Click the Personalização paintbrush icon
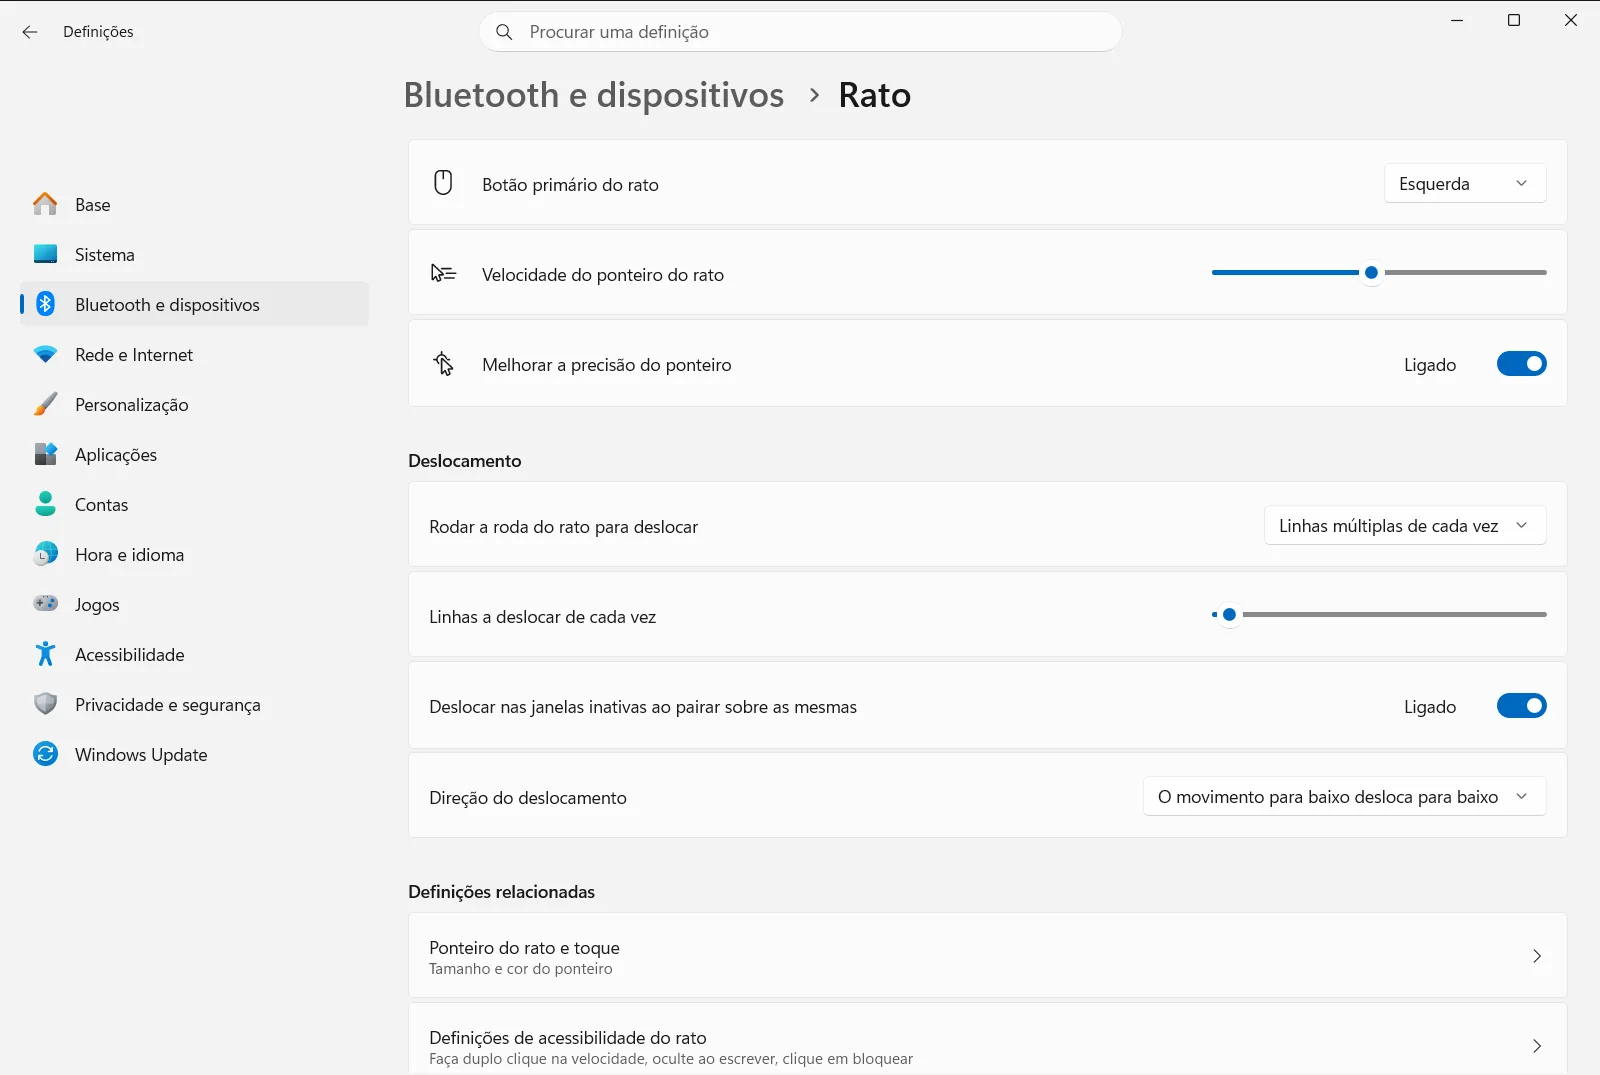The image size is (1600, 1075). (x=45, y=404)
